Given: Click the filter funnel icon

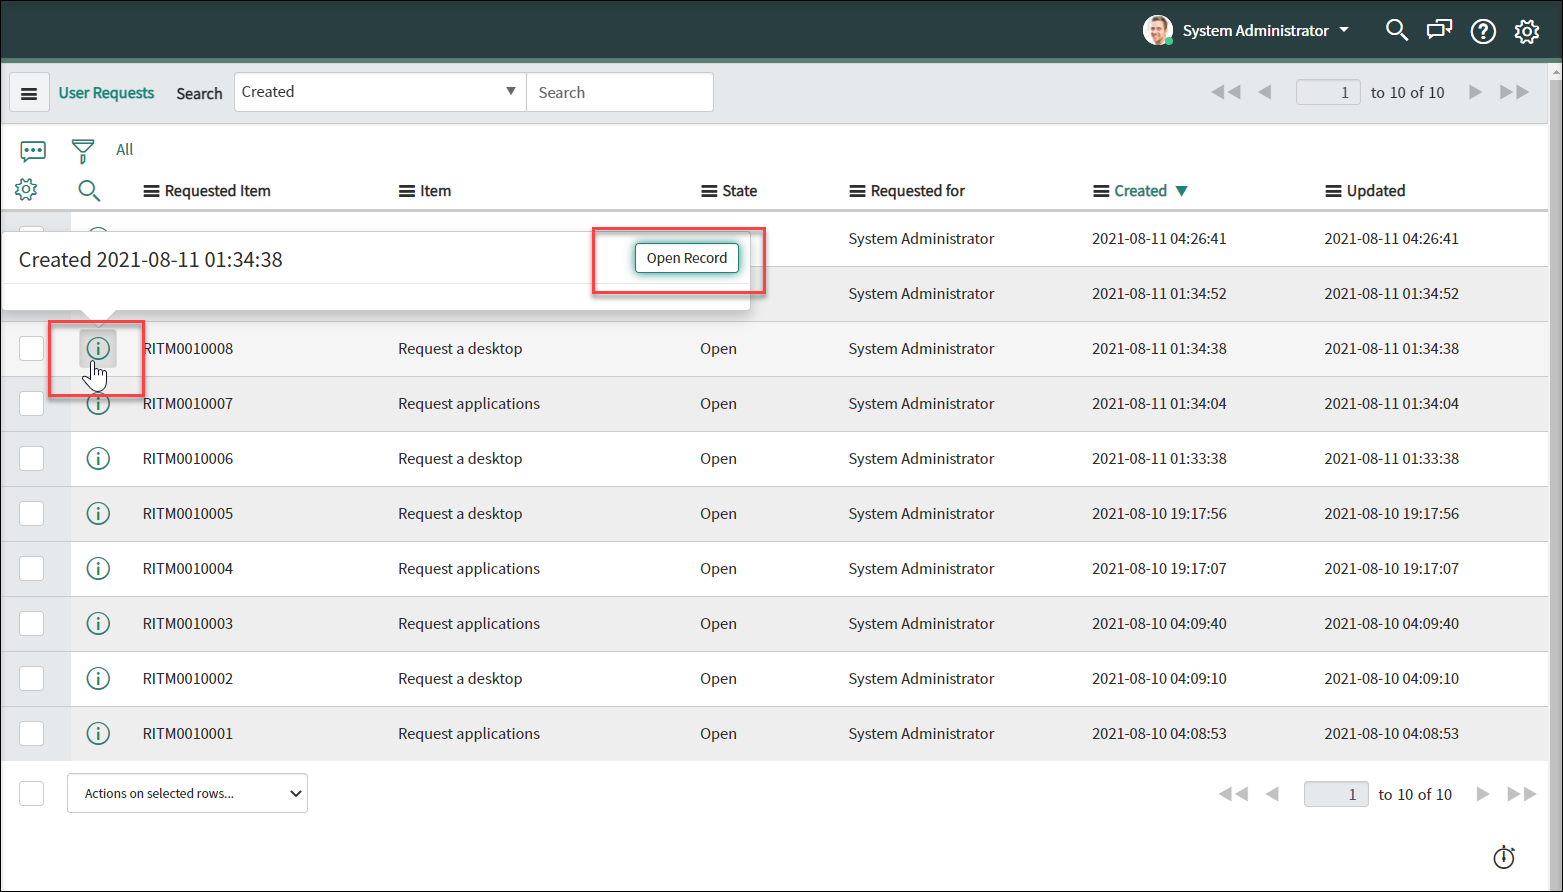Looking at the screenshot, I should click(82, 151).
